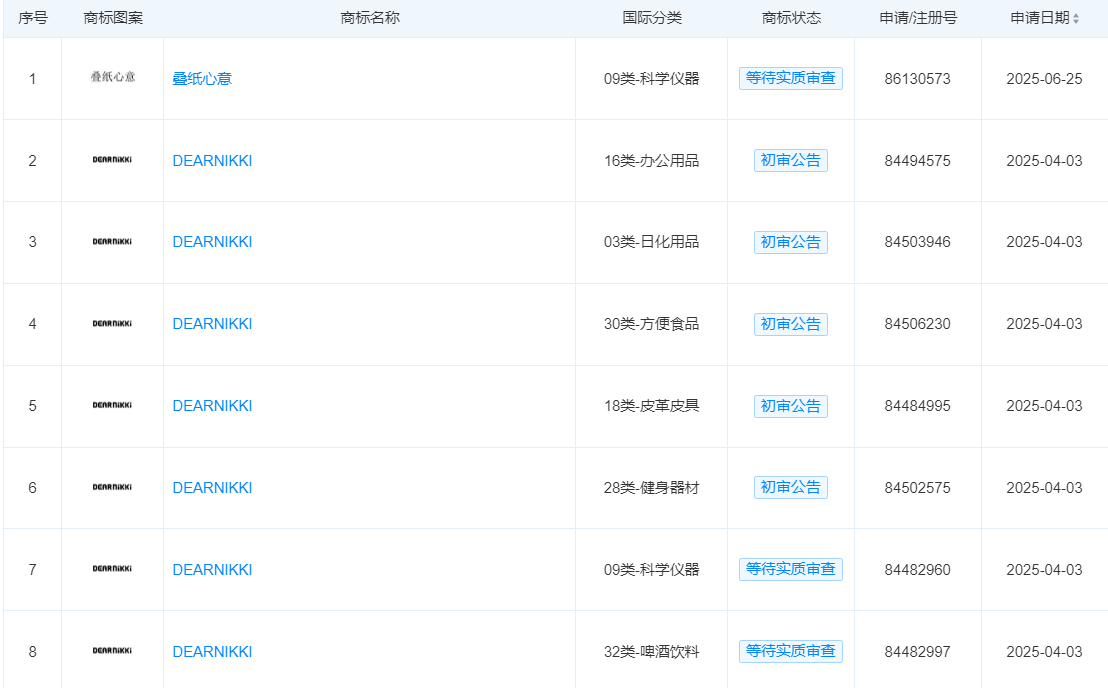
Task: Click the 09类-科学仪器 cell in row 1
Action: pyautogui.click(x=652, y=78)
